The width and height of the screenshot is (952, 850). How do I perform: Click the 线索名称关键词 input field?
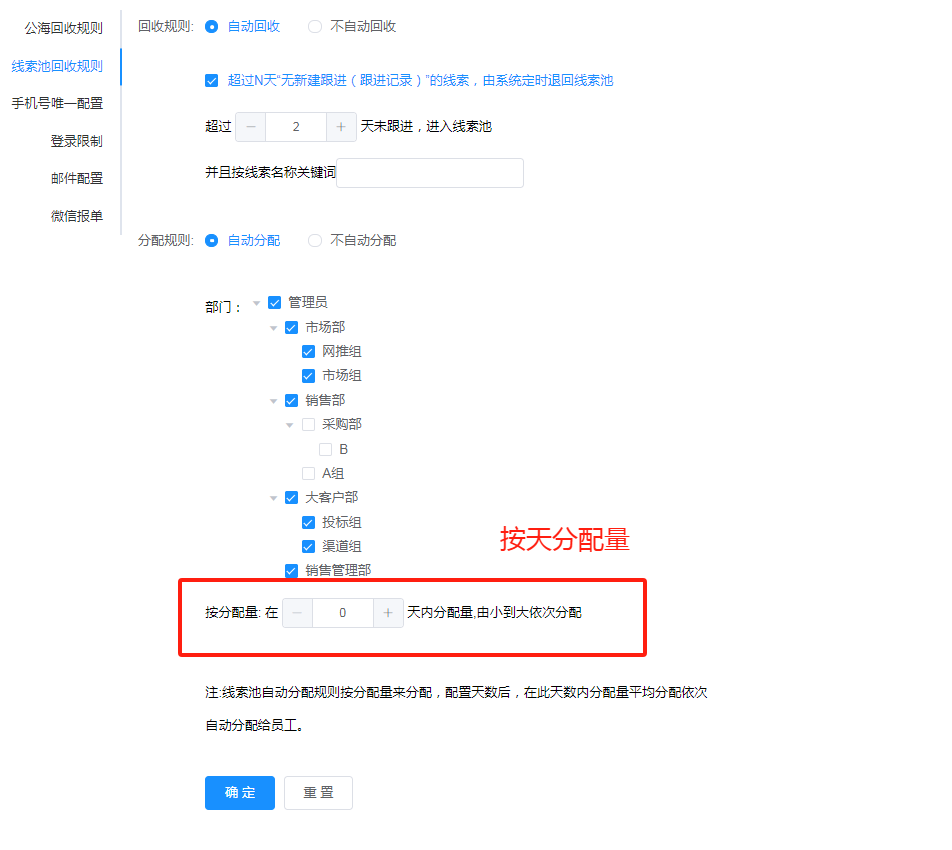click(x=430, y=173)
